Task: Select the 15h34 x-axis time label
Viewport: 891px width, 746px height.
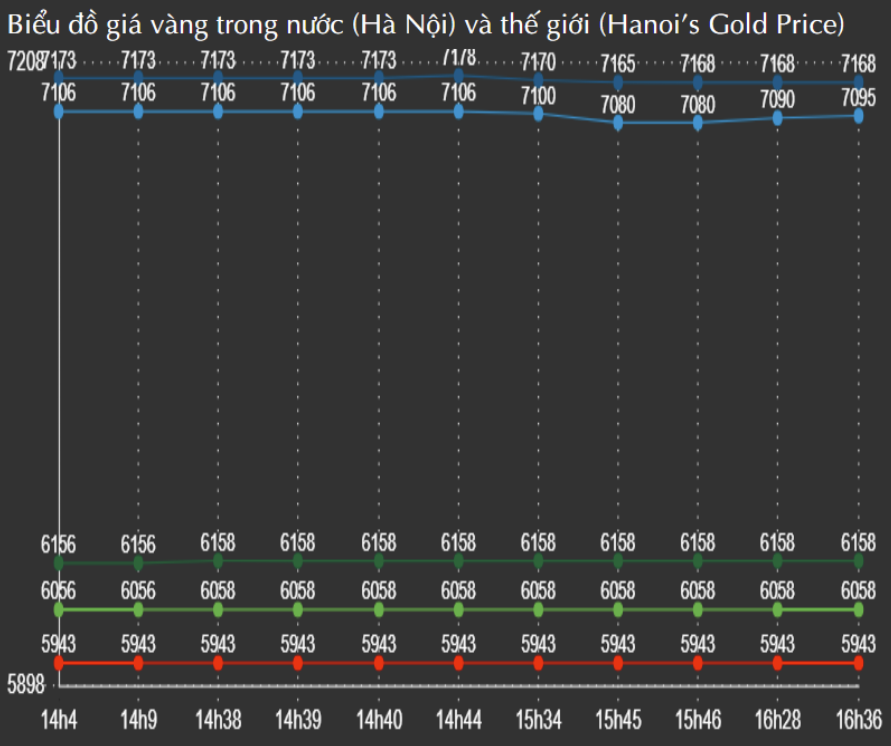Action: tap(538, 719)
